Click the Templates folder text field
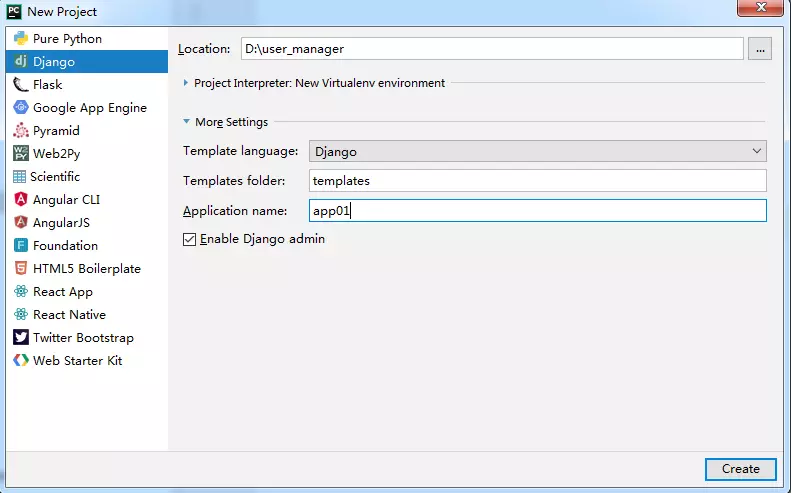791x493 pixels. [x=538, y=181]
